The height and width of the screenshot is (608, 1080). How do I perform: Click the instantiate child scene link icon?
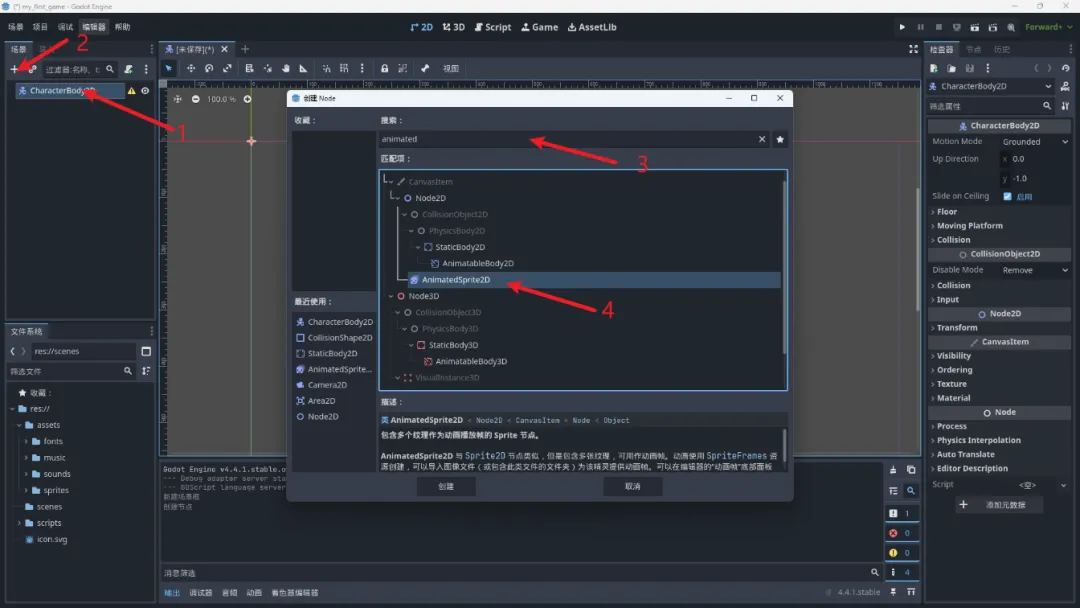point(32,69)
